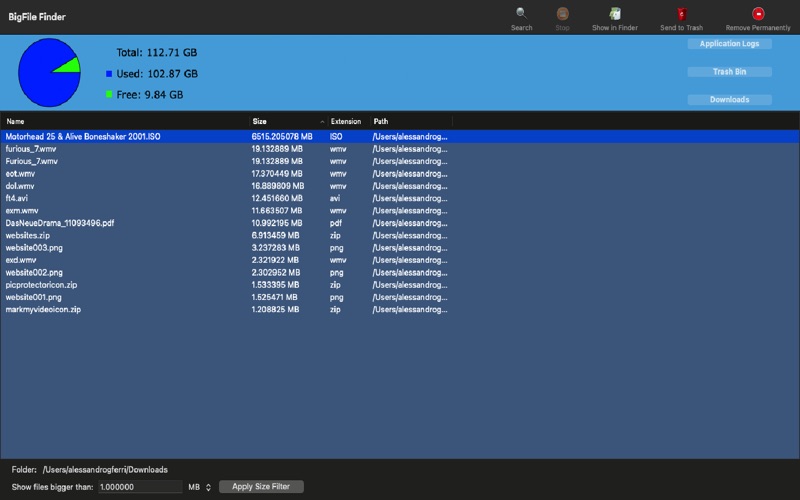
Task: Click the 17.370449 MB size cell
Action: click(277, 174)
